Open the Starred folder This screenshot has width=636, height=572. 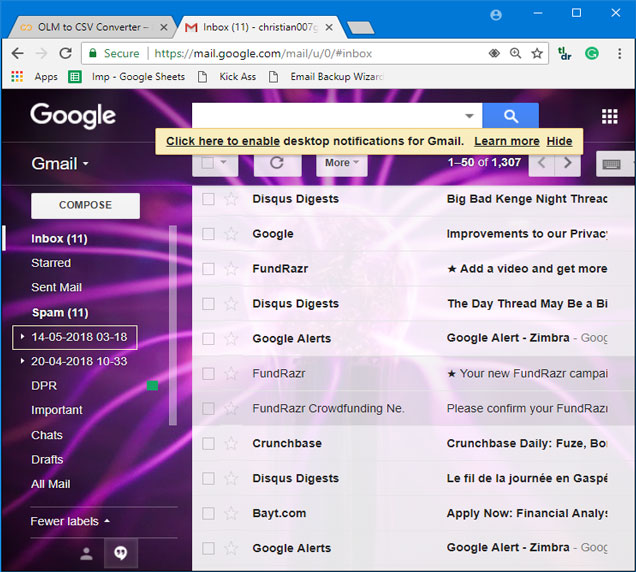[51, 263]
